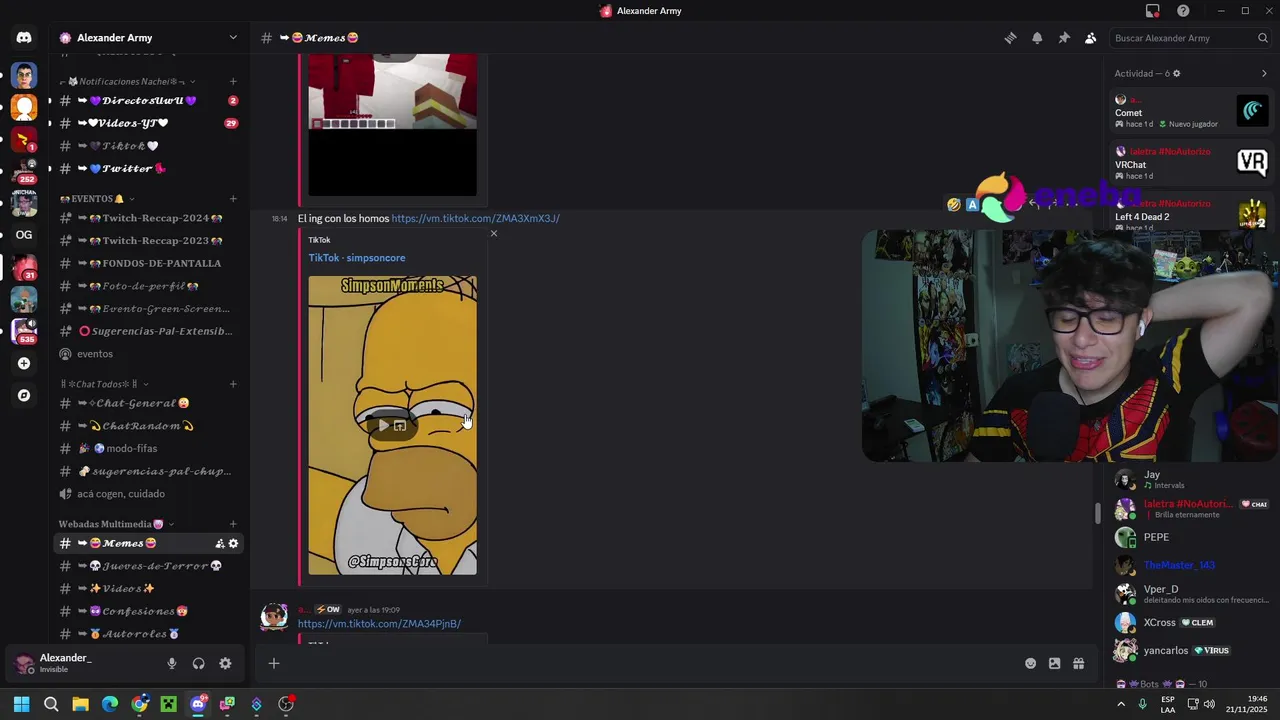Open Twitch-Reccap-2024 channel
Screen dimensions: 1280x720
148,218
